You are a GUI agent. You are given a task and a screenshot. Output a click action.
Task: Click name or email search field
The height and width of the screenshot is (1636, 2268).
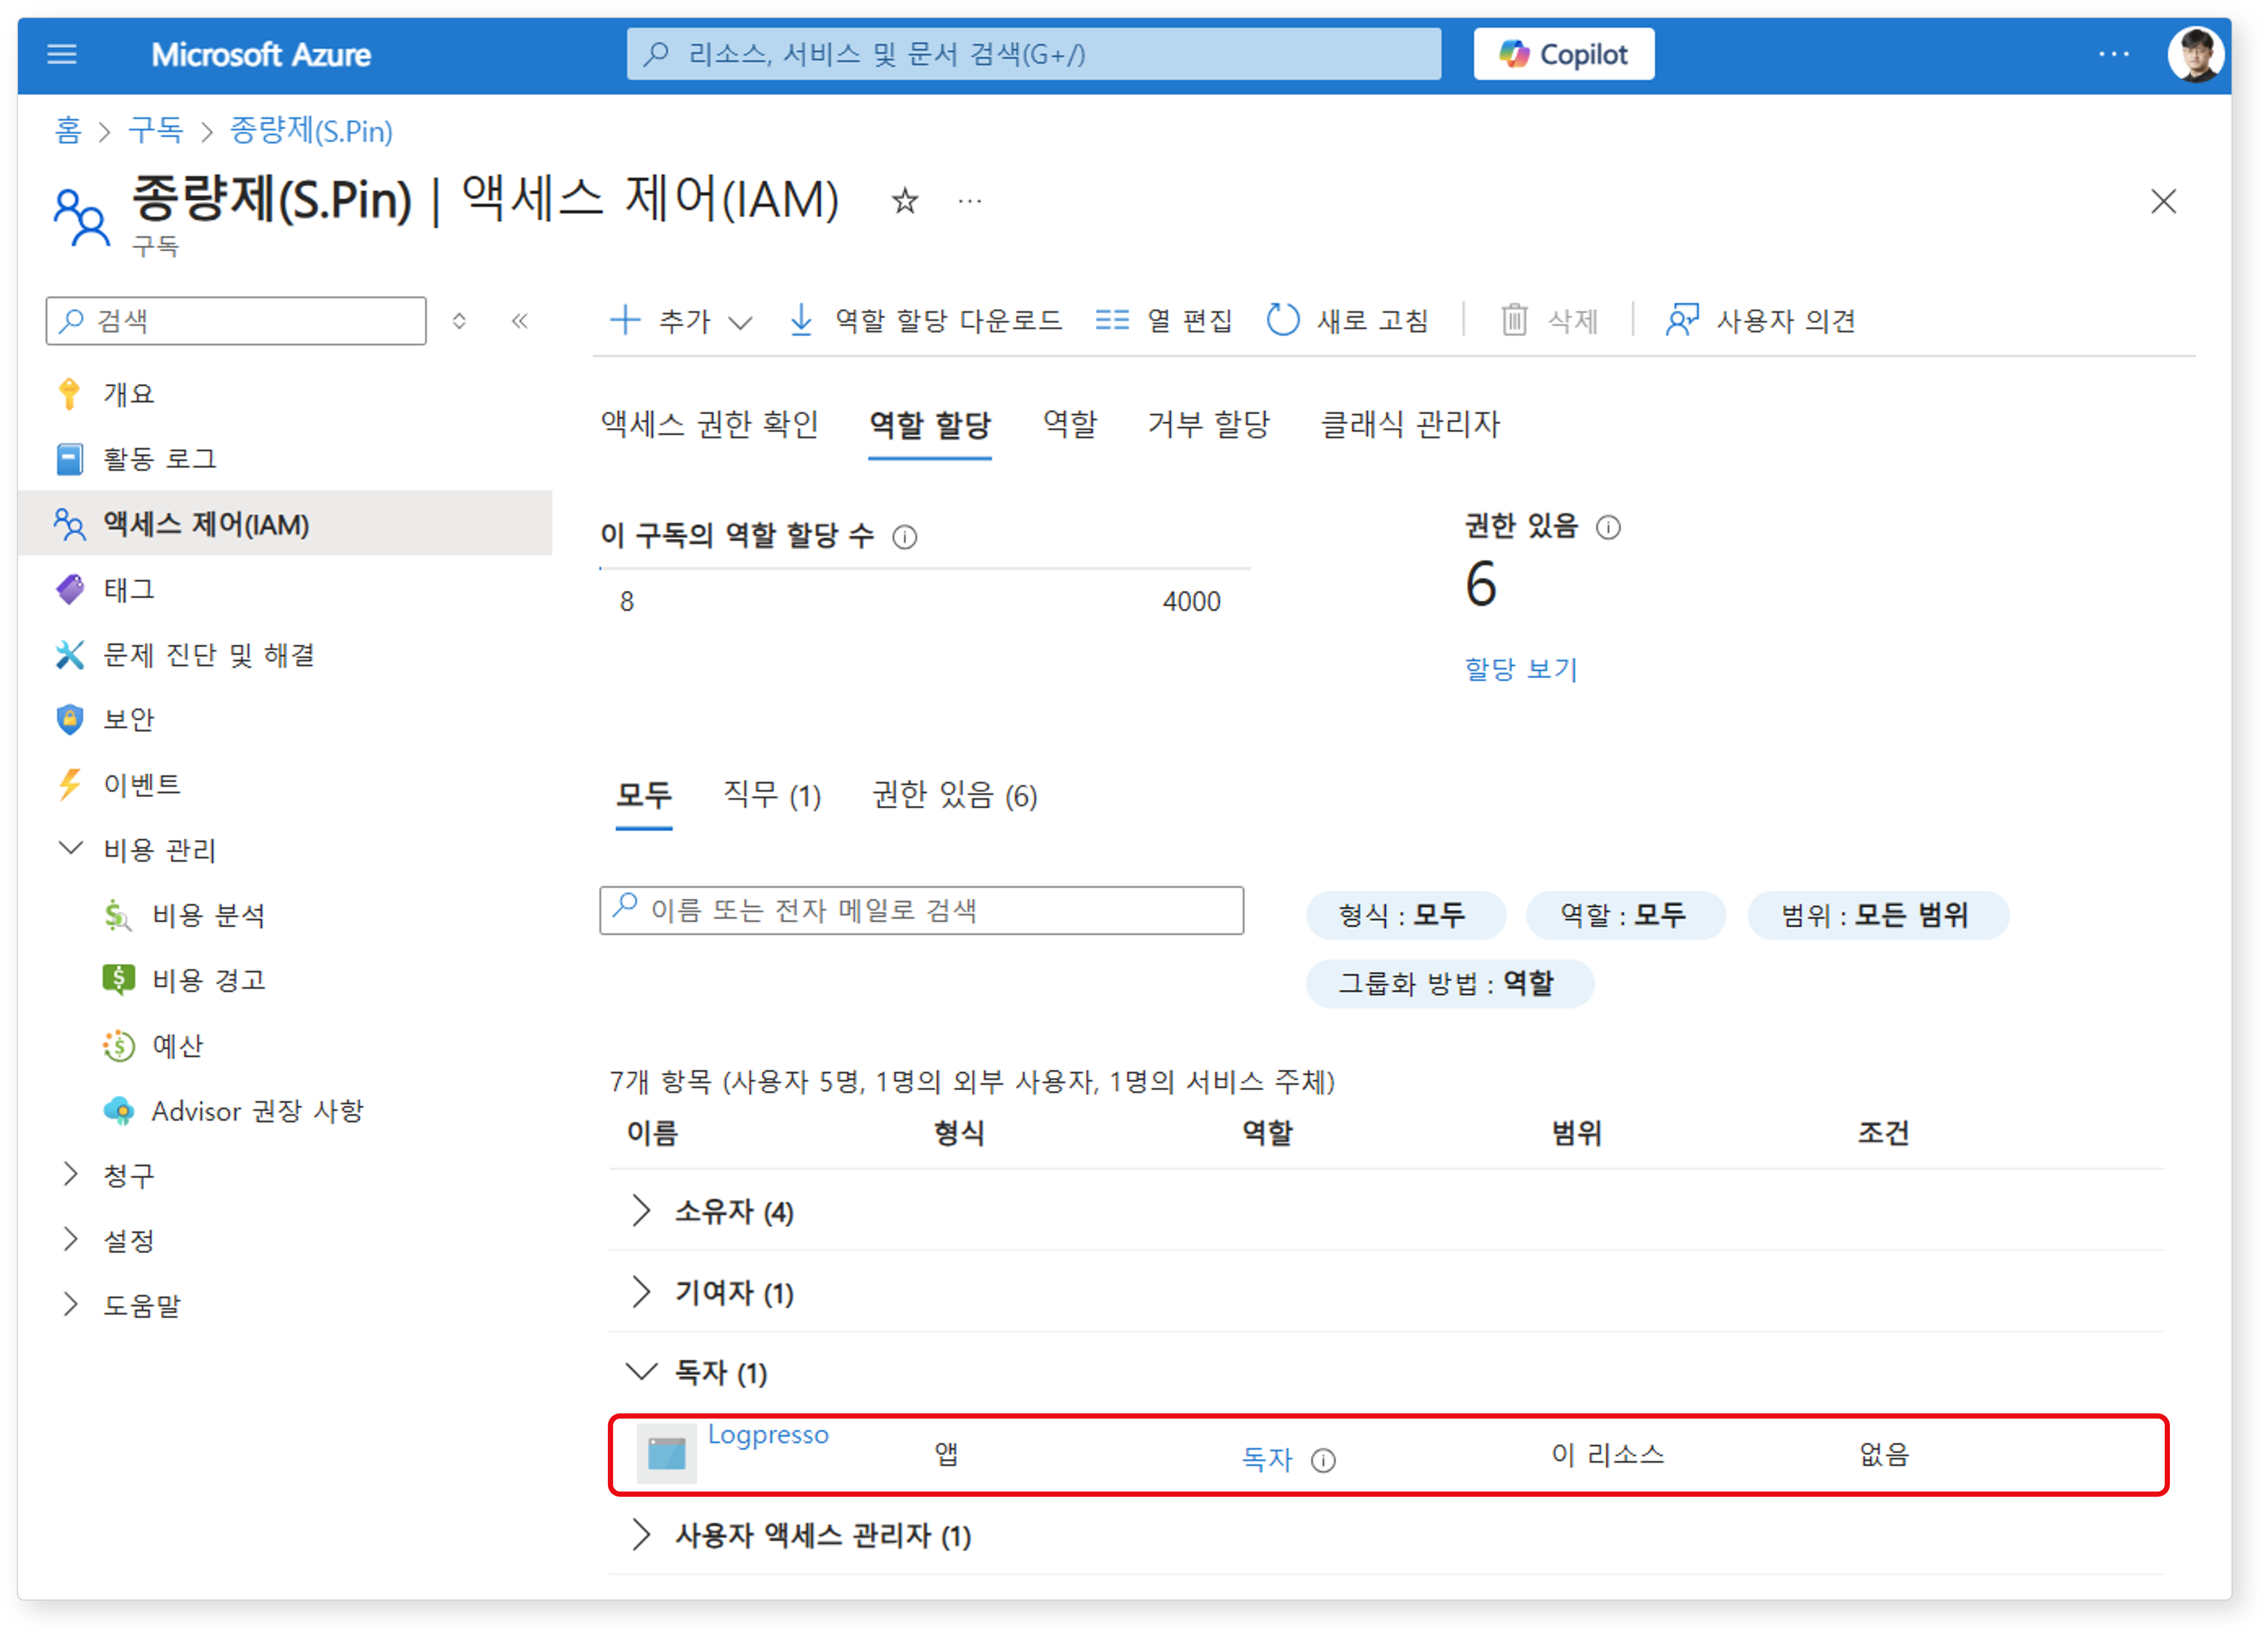point(921,911)
